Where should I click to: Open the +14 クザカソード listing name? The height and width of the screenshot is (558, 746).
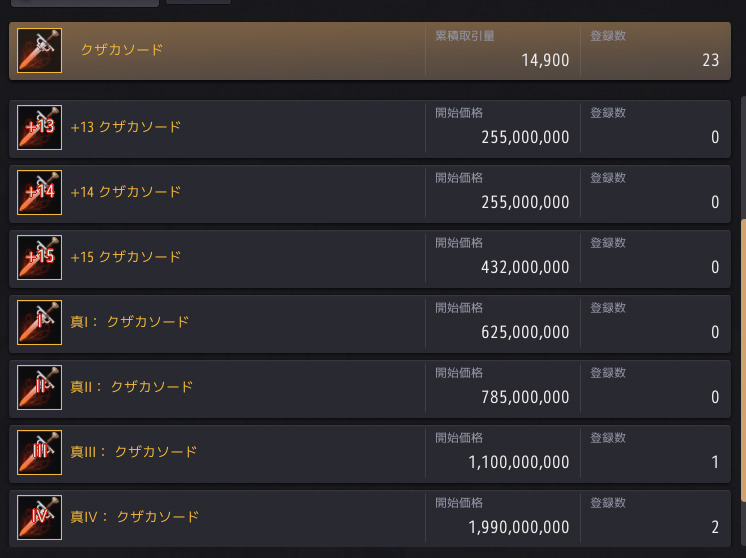tap(126, 192)
